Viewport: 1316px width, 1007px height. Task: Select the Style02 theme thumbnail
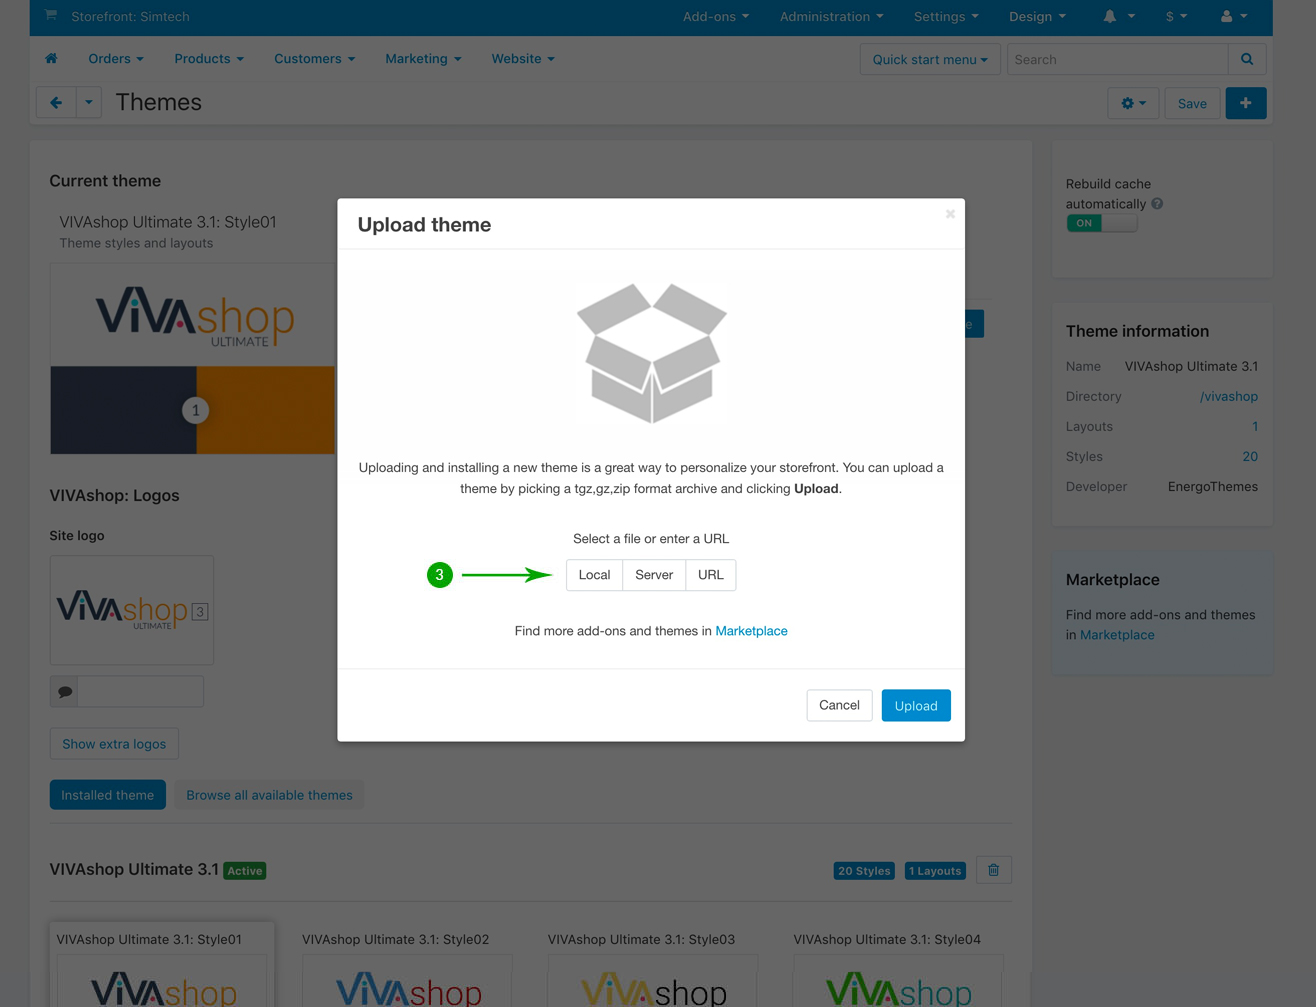(407, 980)
